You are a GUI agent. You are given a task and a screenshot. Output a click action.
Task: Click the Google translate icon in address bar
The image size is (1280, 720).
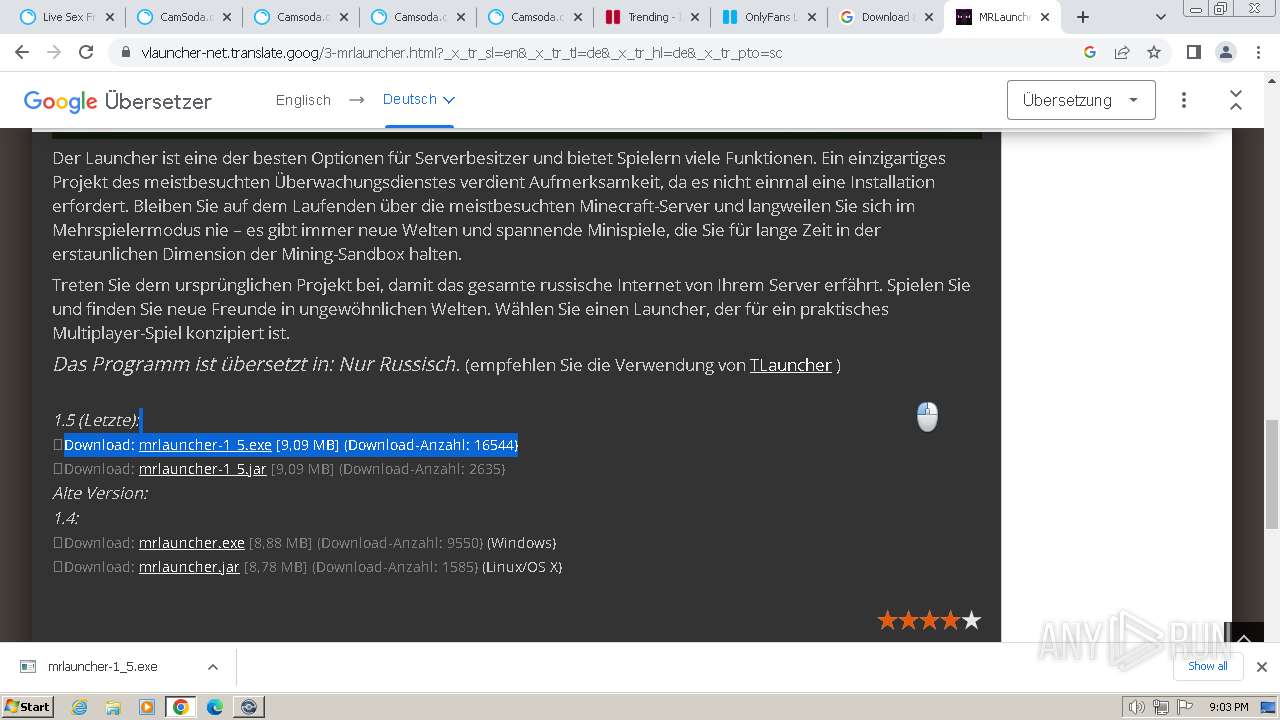(x=1090, y=52)
